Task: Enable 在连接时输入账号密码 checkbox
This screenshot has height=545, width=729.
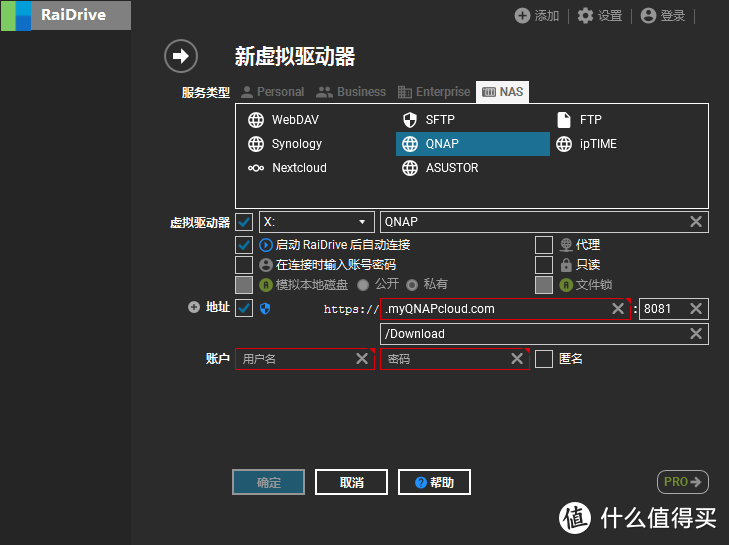Action: click(244, 265)
